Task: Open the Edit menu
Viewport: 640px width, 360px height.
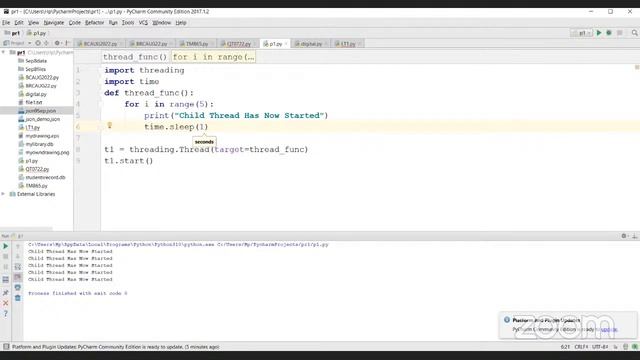Action: (x=19, y=22)
